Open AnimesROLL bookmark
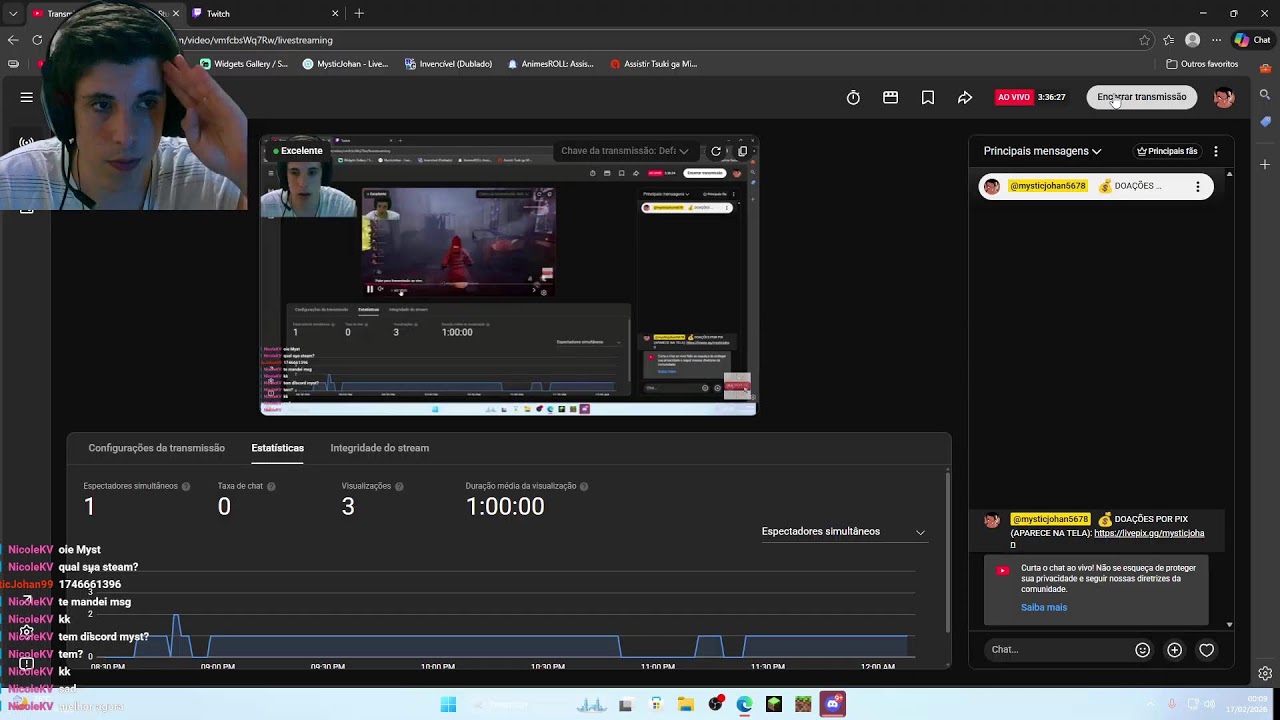The height and width of the screenshot is (720, 1280). coord(551,64)
